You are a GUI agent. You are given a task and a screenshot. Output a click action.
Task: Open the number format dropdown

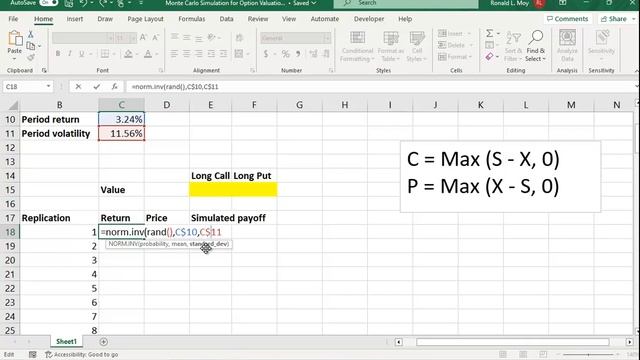[x=327, y=38]
